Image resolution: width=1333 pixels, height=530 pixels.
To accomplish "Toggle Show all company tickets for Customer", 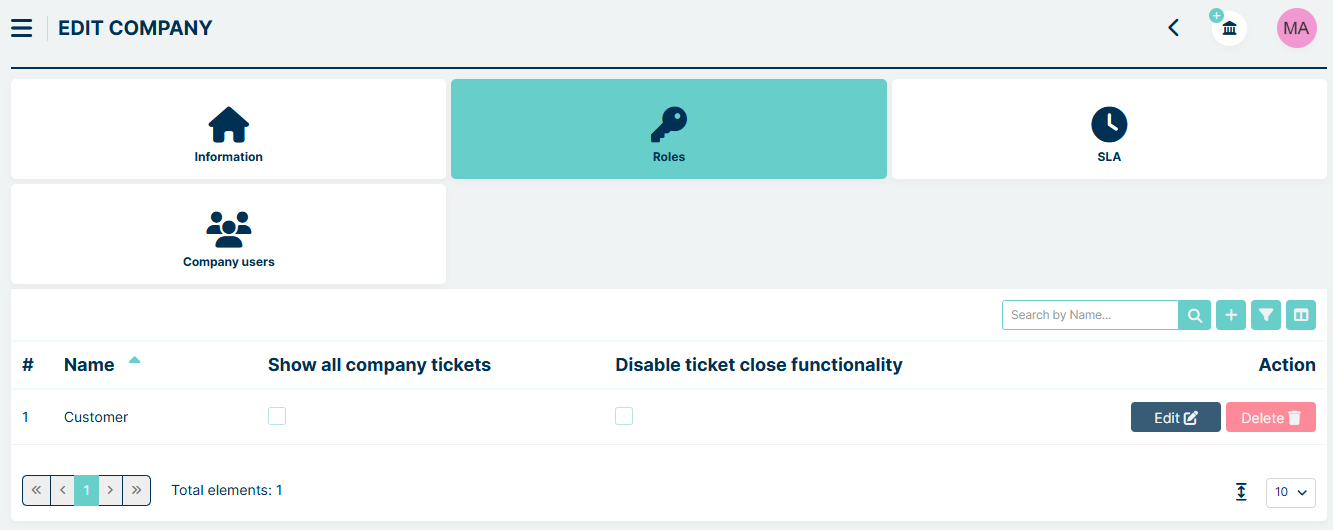I will (x=277, y=416).
